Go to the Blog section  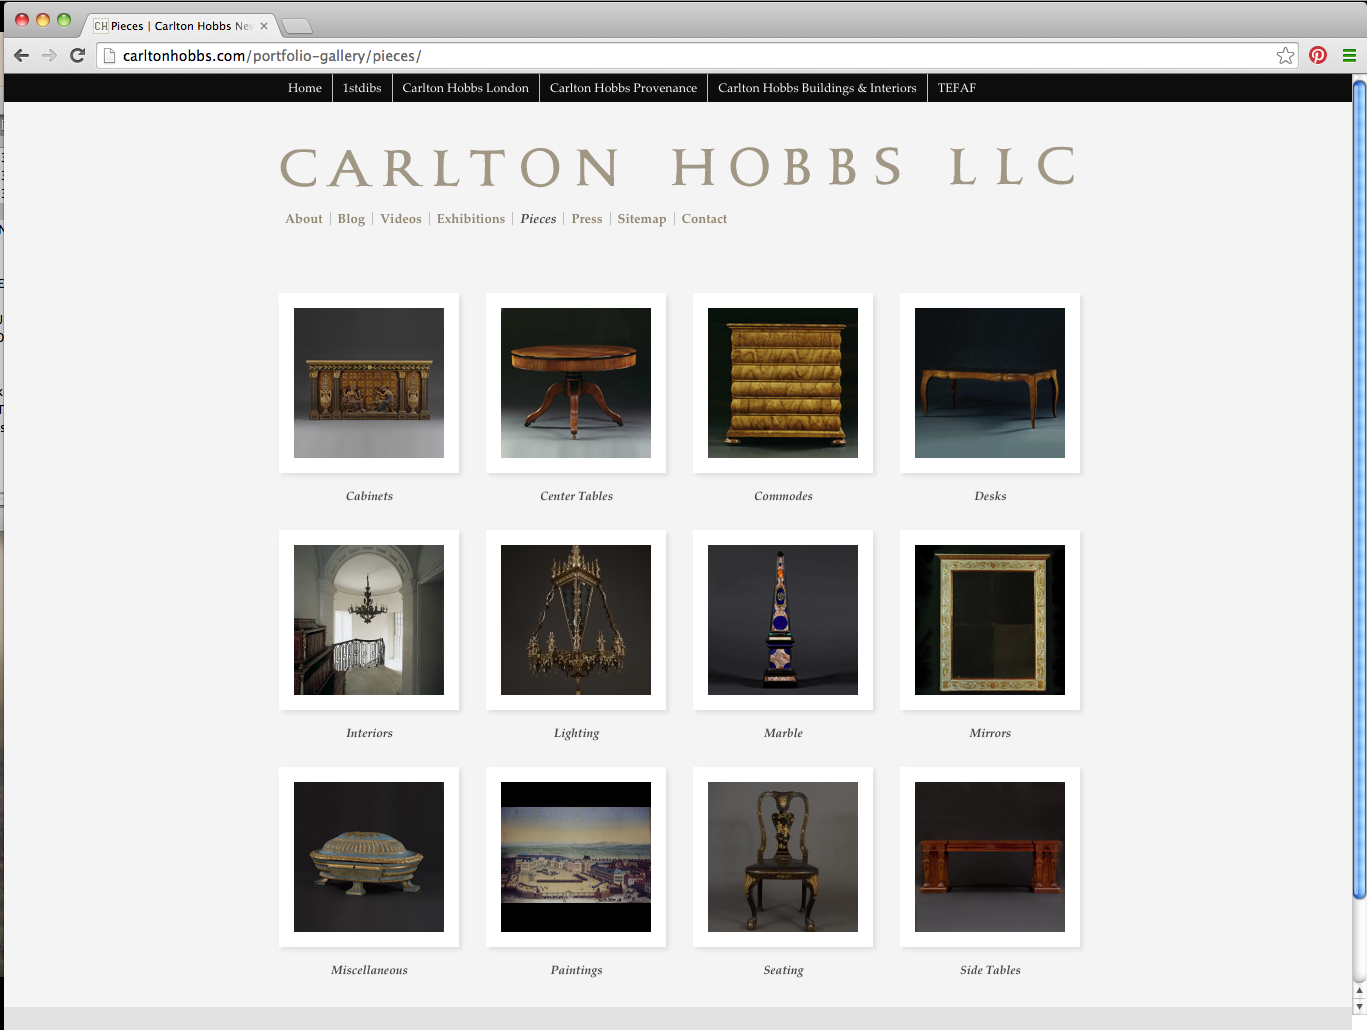tap(351, 219)
